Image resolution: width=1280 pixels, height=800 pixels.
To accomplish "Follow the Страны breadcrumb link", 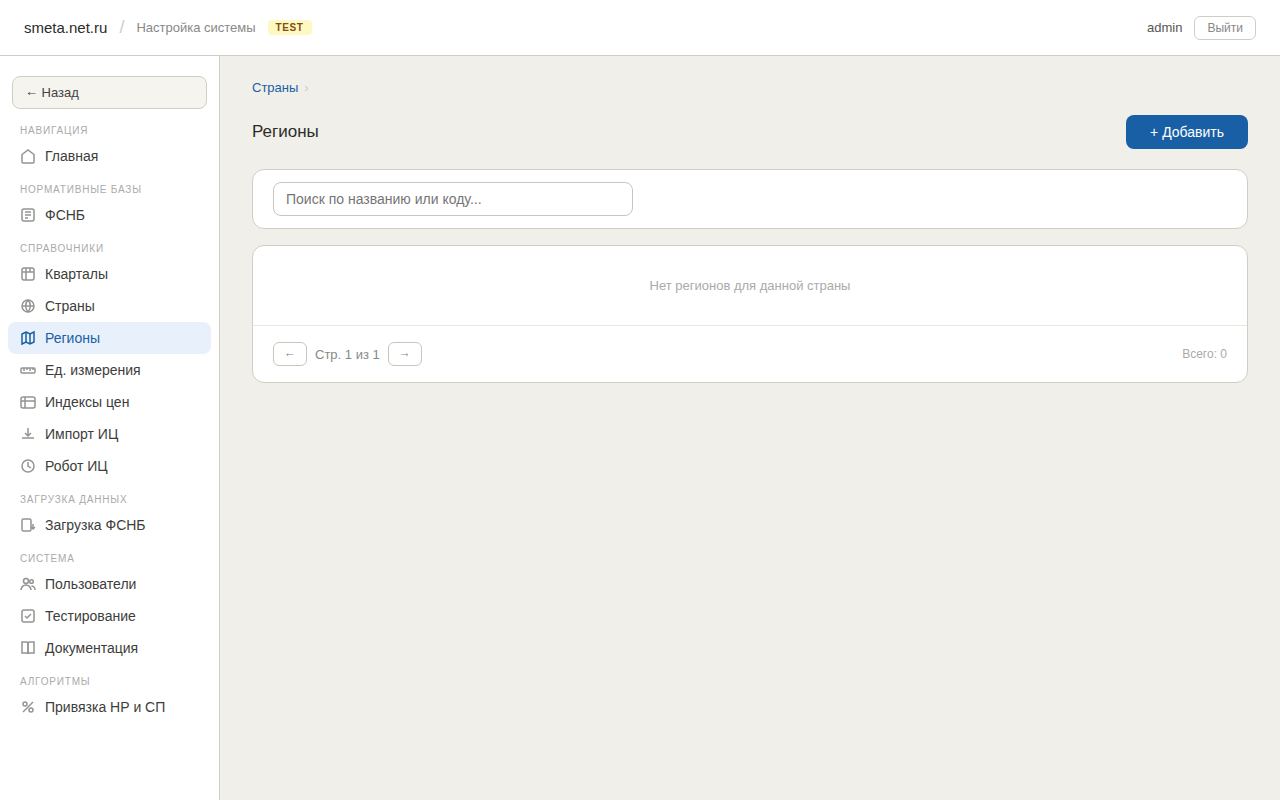I will coord(275,87).
